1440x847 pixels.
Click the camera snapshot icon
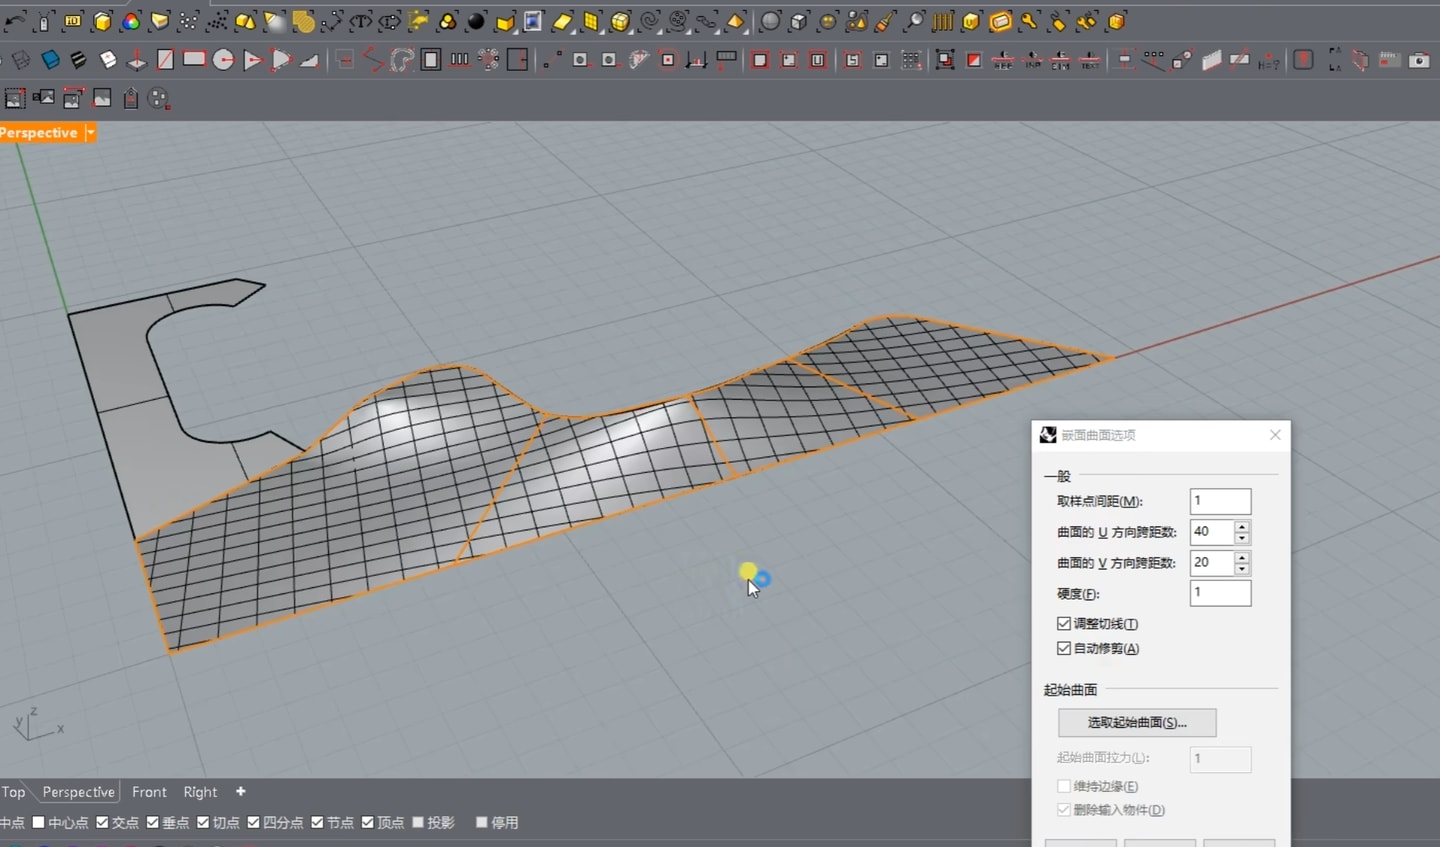[x=1418, y=60]
